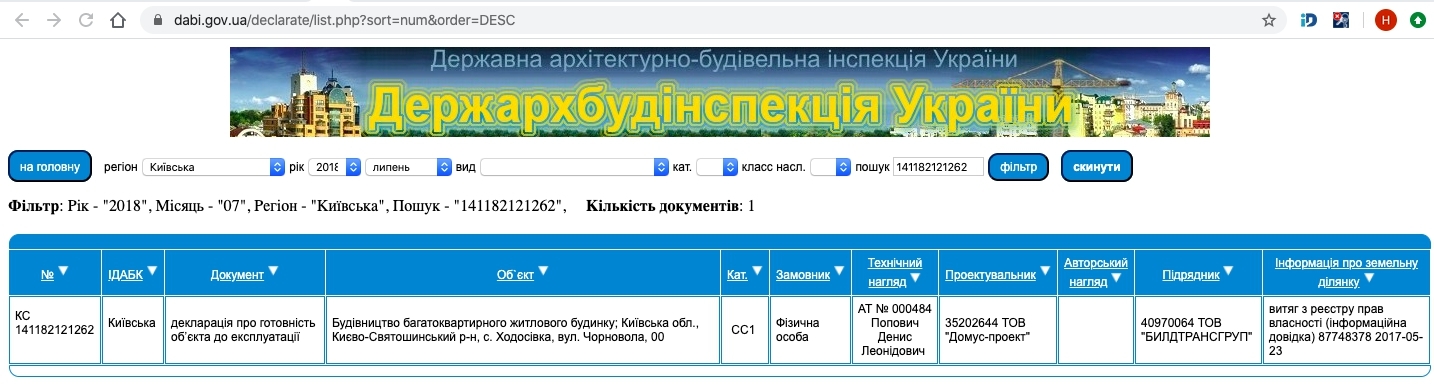Open the регіон dropdown showing Київська

click(213, 167)
